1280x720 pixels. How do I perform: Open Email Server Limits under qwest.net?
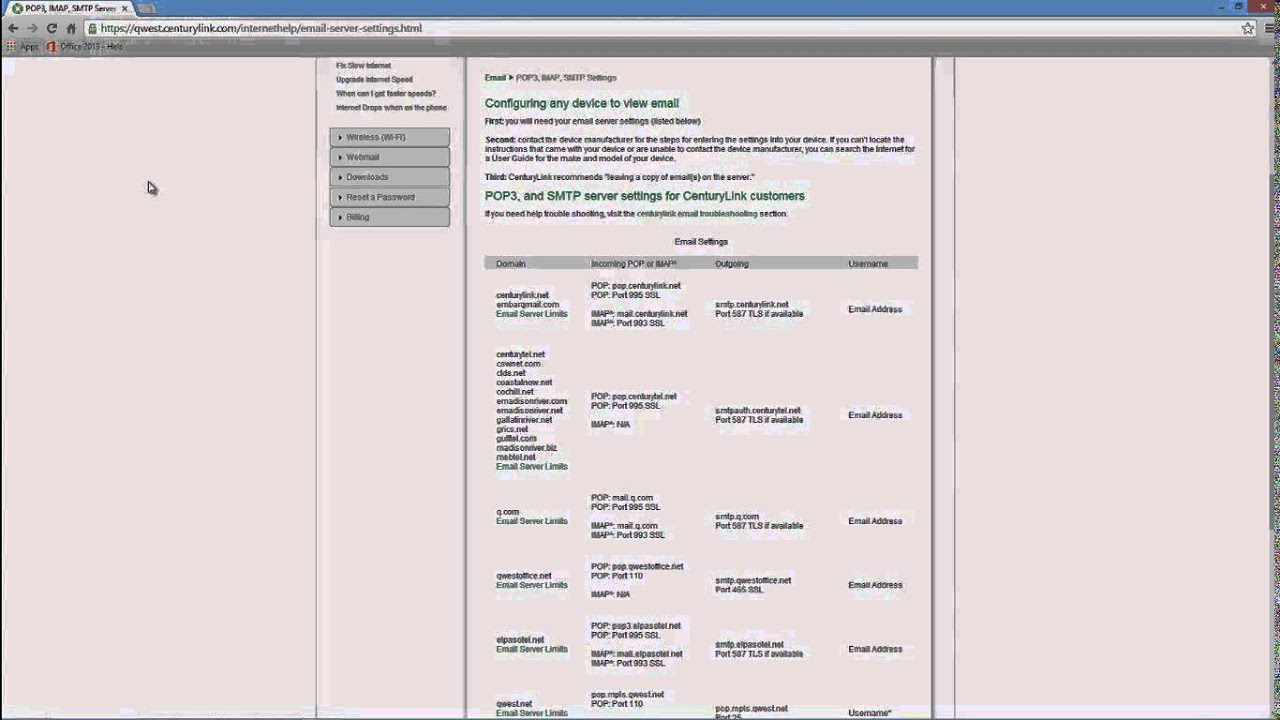[x=531, y=713]
